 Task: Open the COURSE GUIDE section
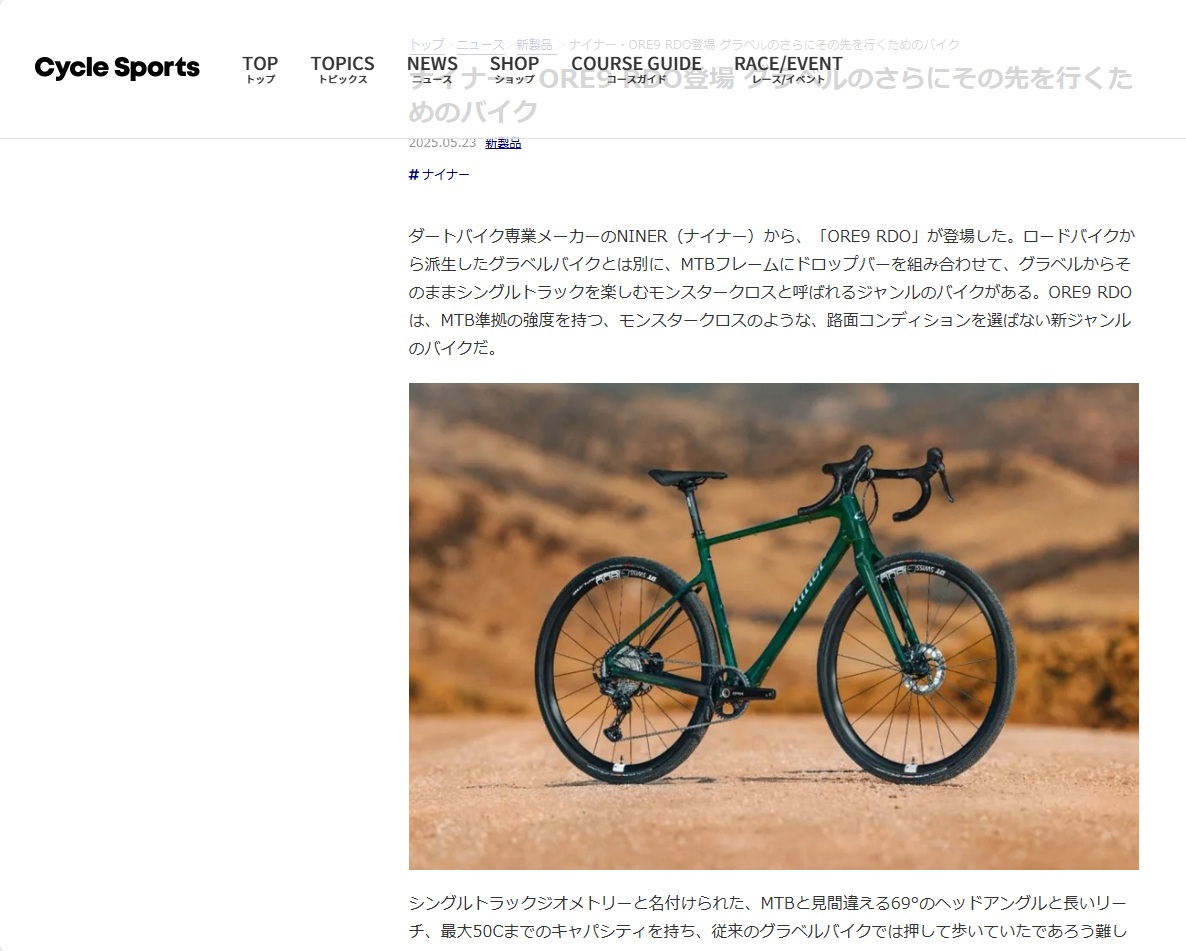click(636, 69)
